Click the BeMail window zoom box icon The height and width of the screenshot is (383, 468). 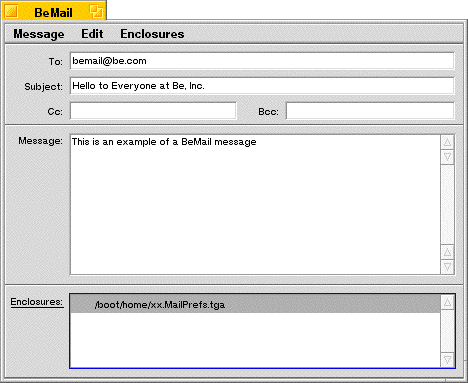pyautogui.click(x=96, y=12)
